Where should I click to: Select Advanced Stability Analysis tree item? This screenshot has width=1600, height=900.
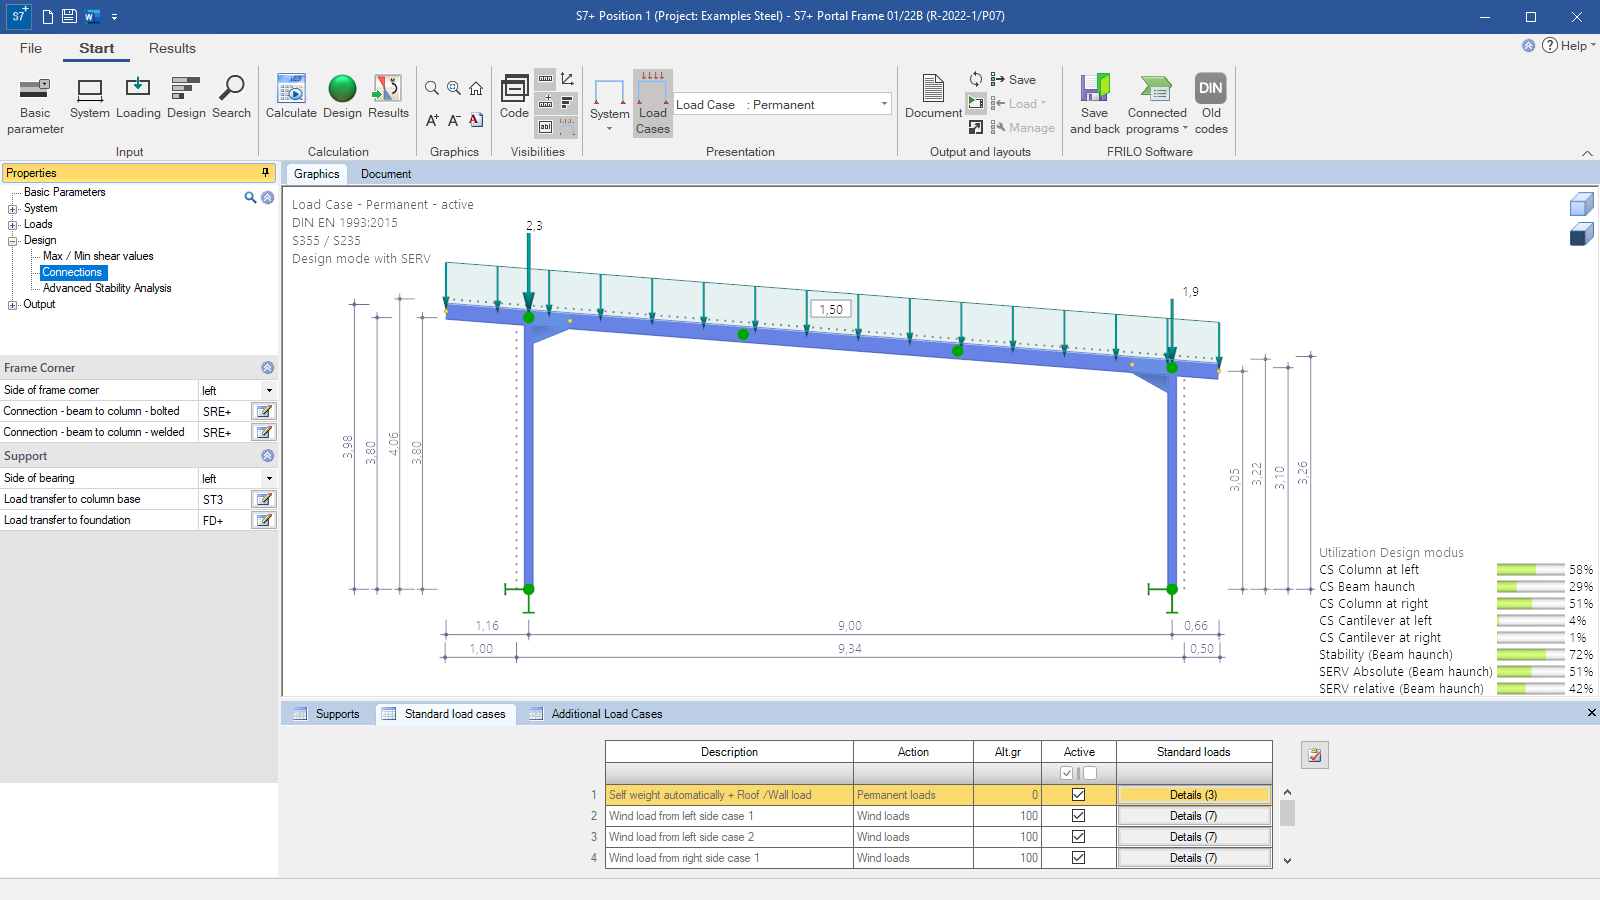[x=107, y=288]
